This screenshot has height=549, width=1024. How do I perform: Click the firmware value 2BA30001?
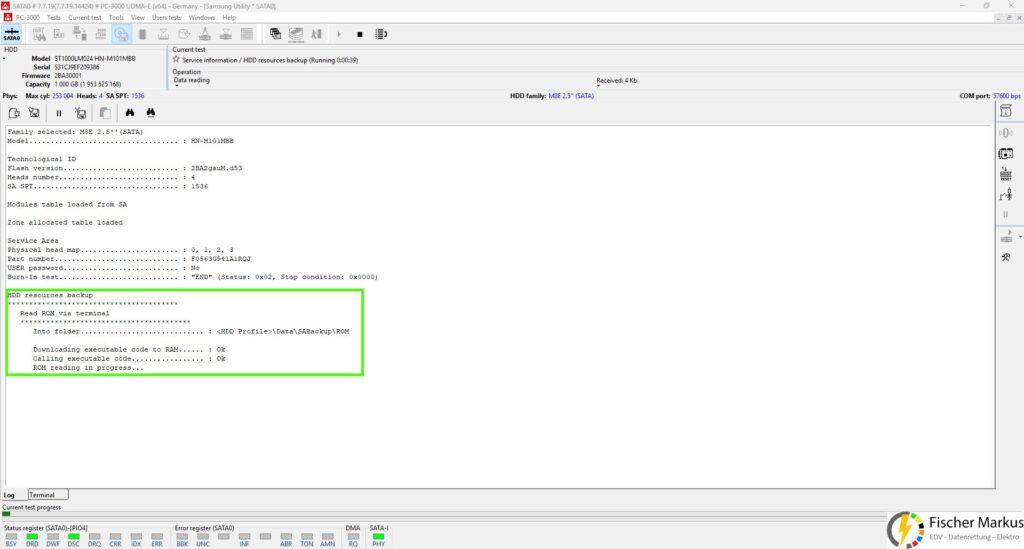coord(68,76)
